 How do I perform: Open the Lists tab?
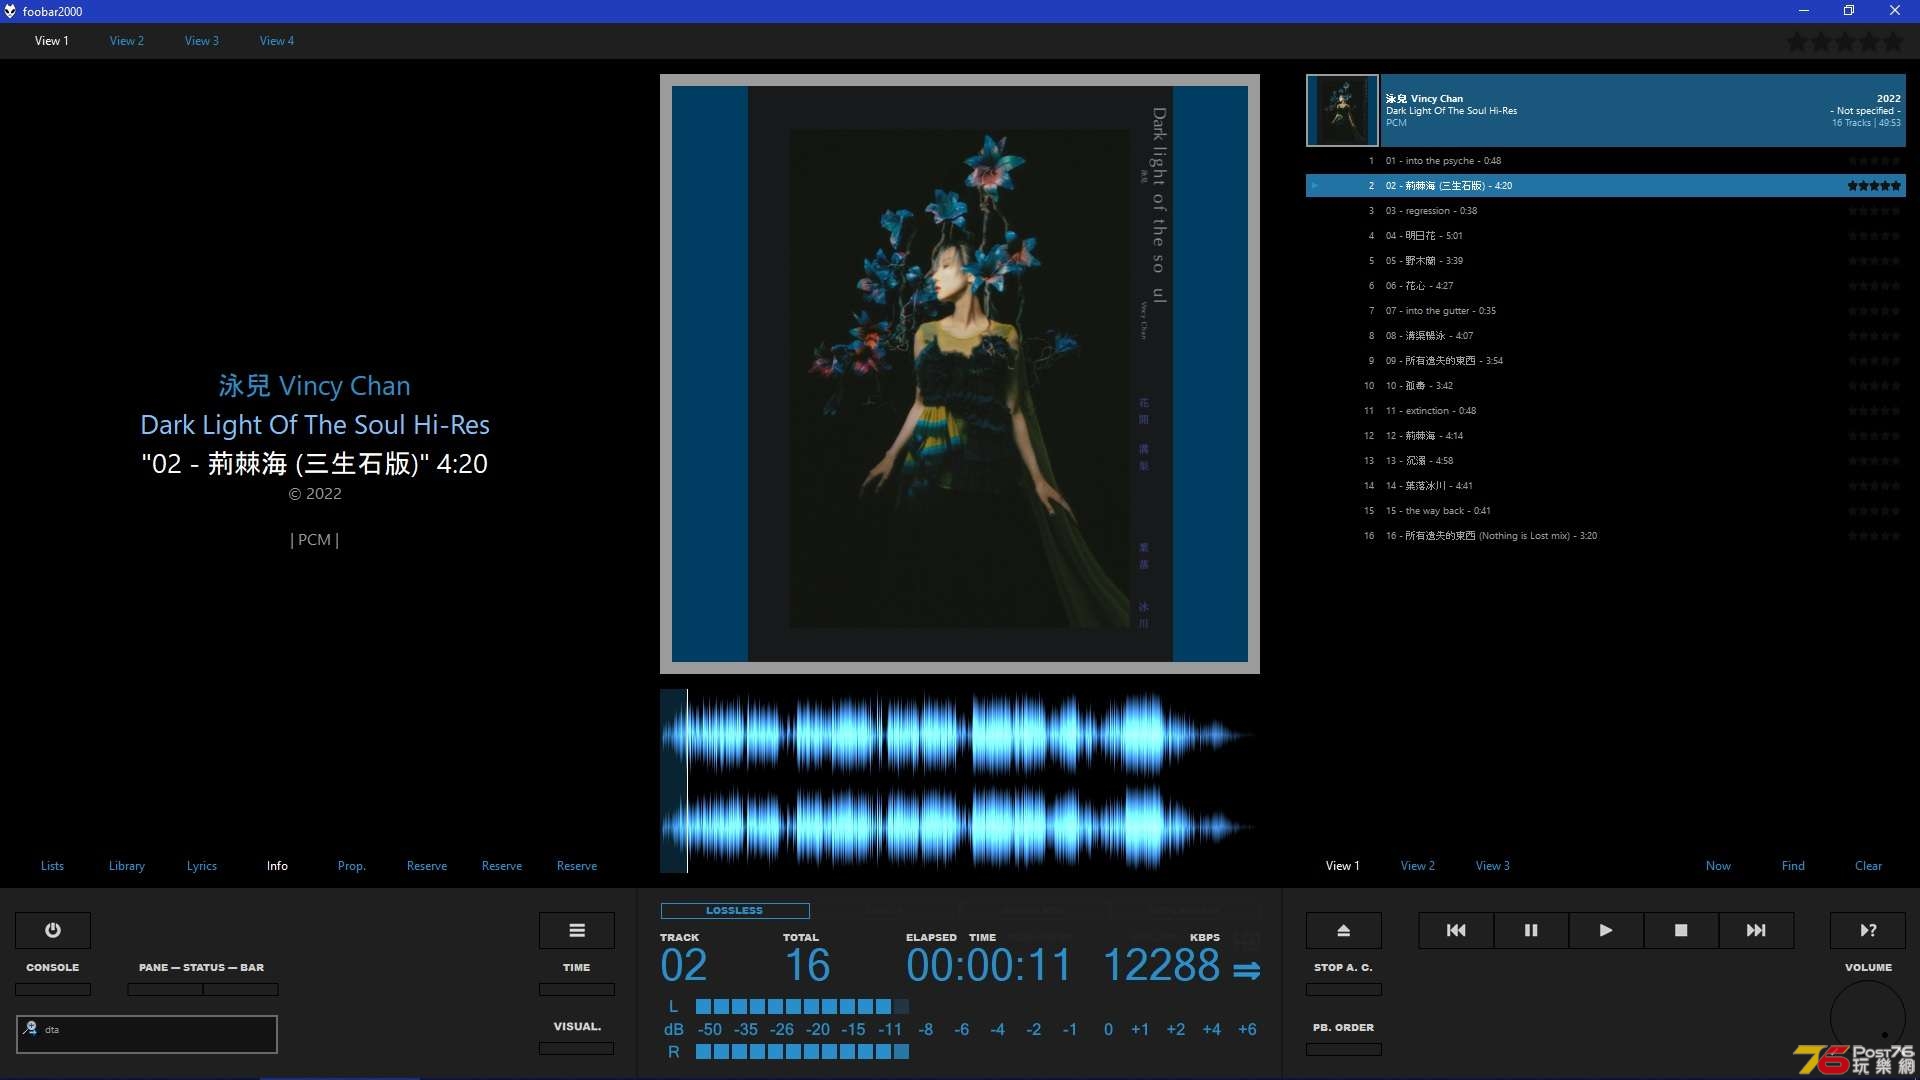click(52, 866)
